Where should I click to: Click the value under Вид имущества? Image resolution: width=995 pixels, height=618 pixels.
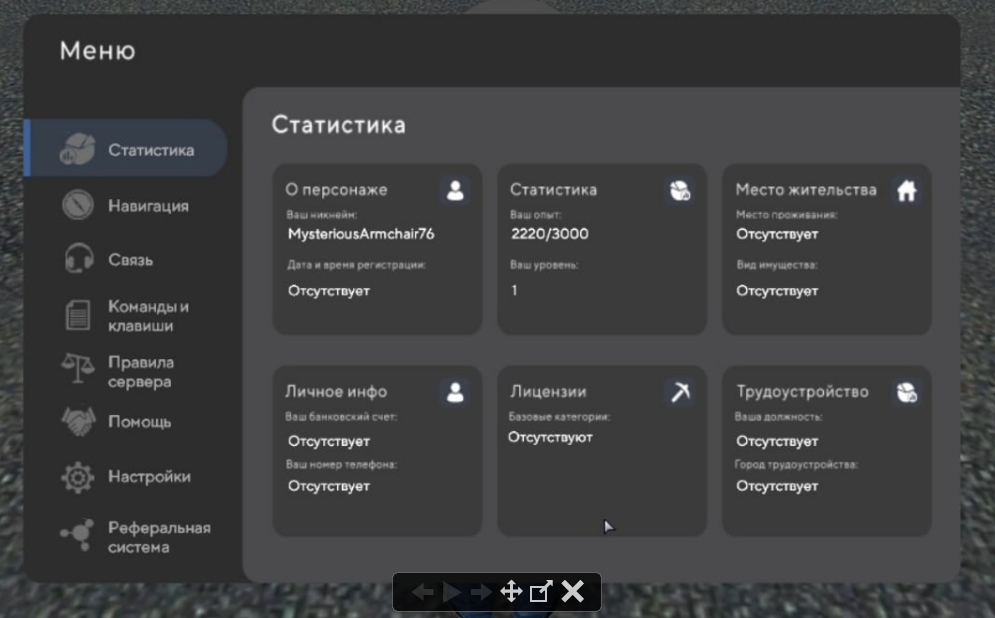tap(777, 291)
